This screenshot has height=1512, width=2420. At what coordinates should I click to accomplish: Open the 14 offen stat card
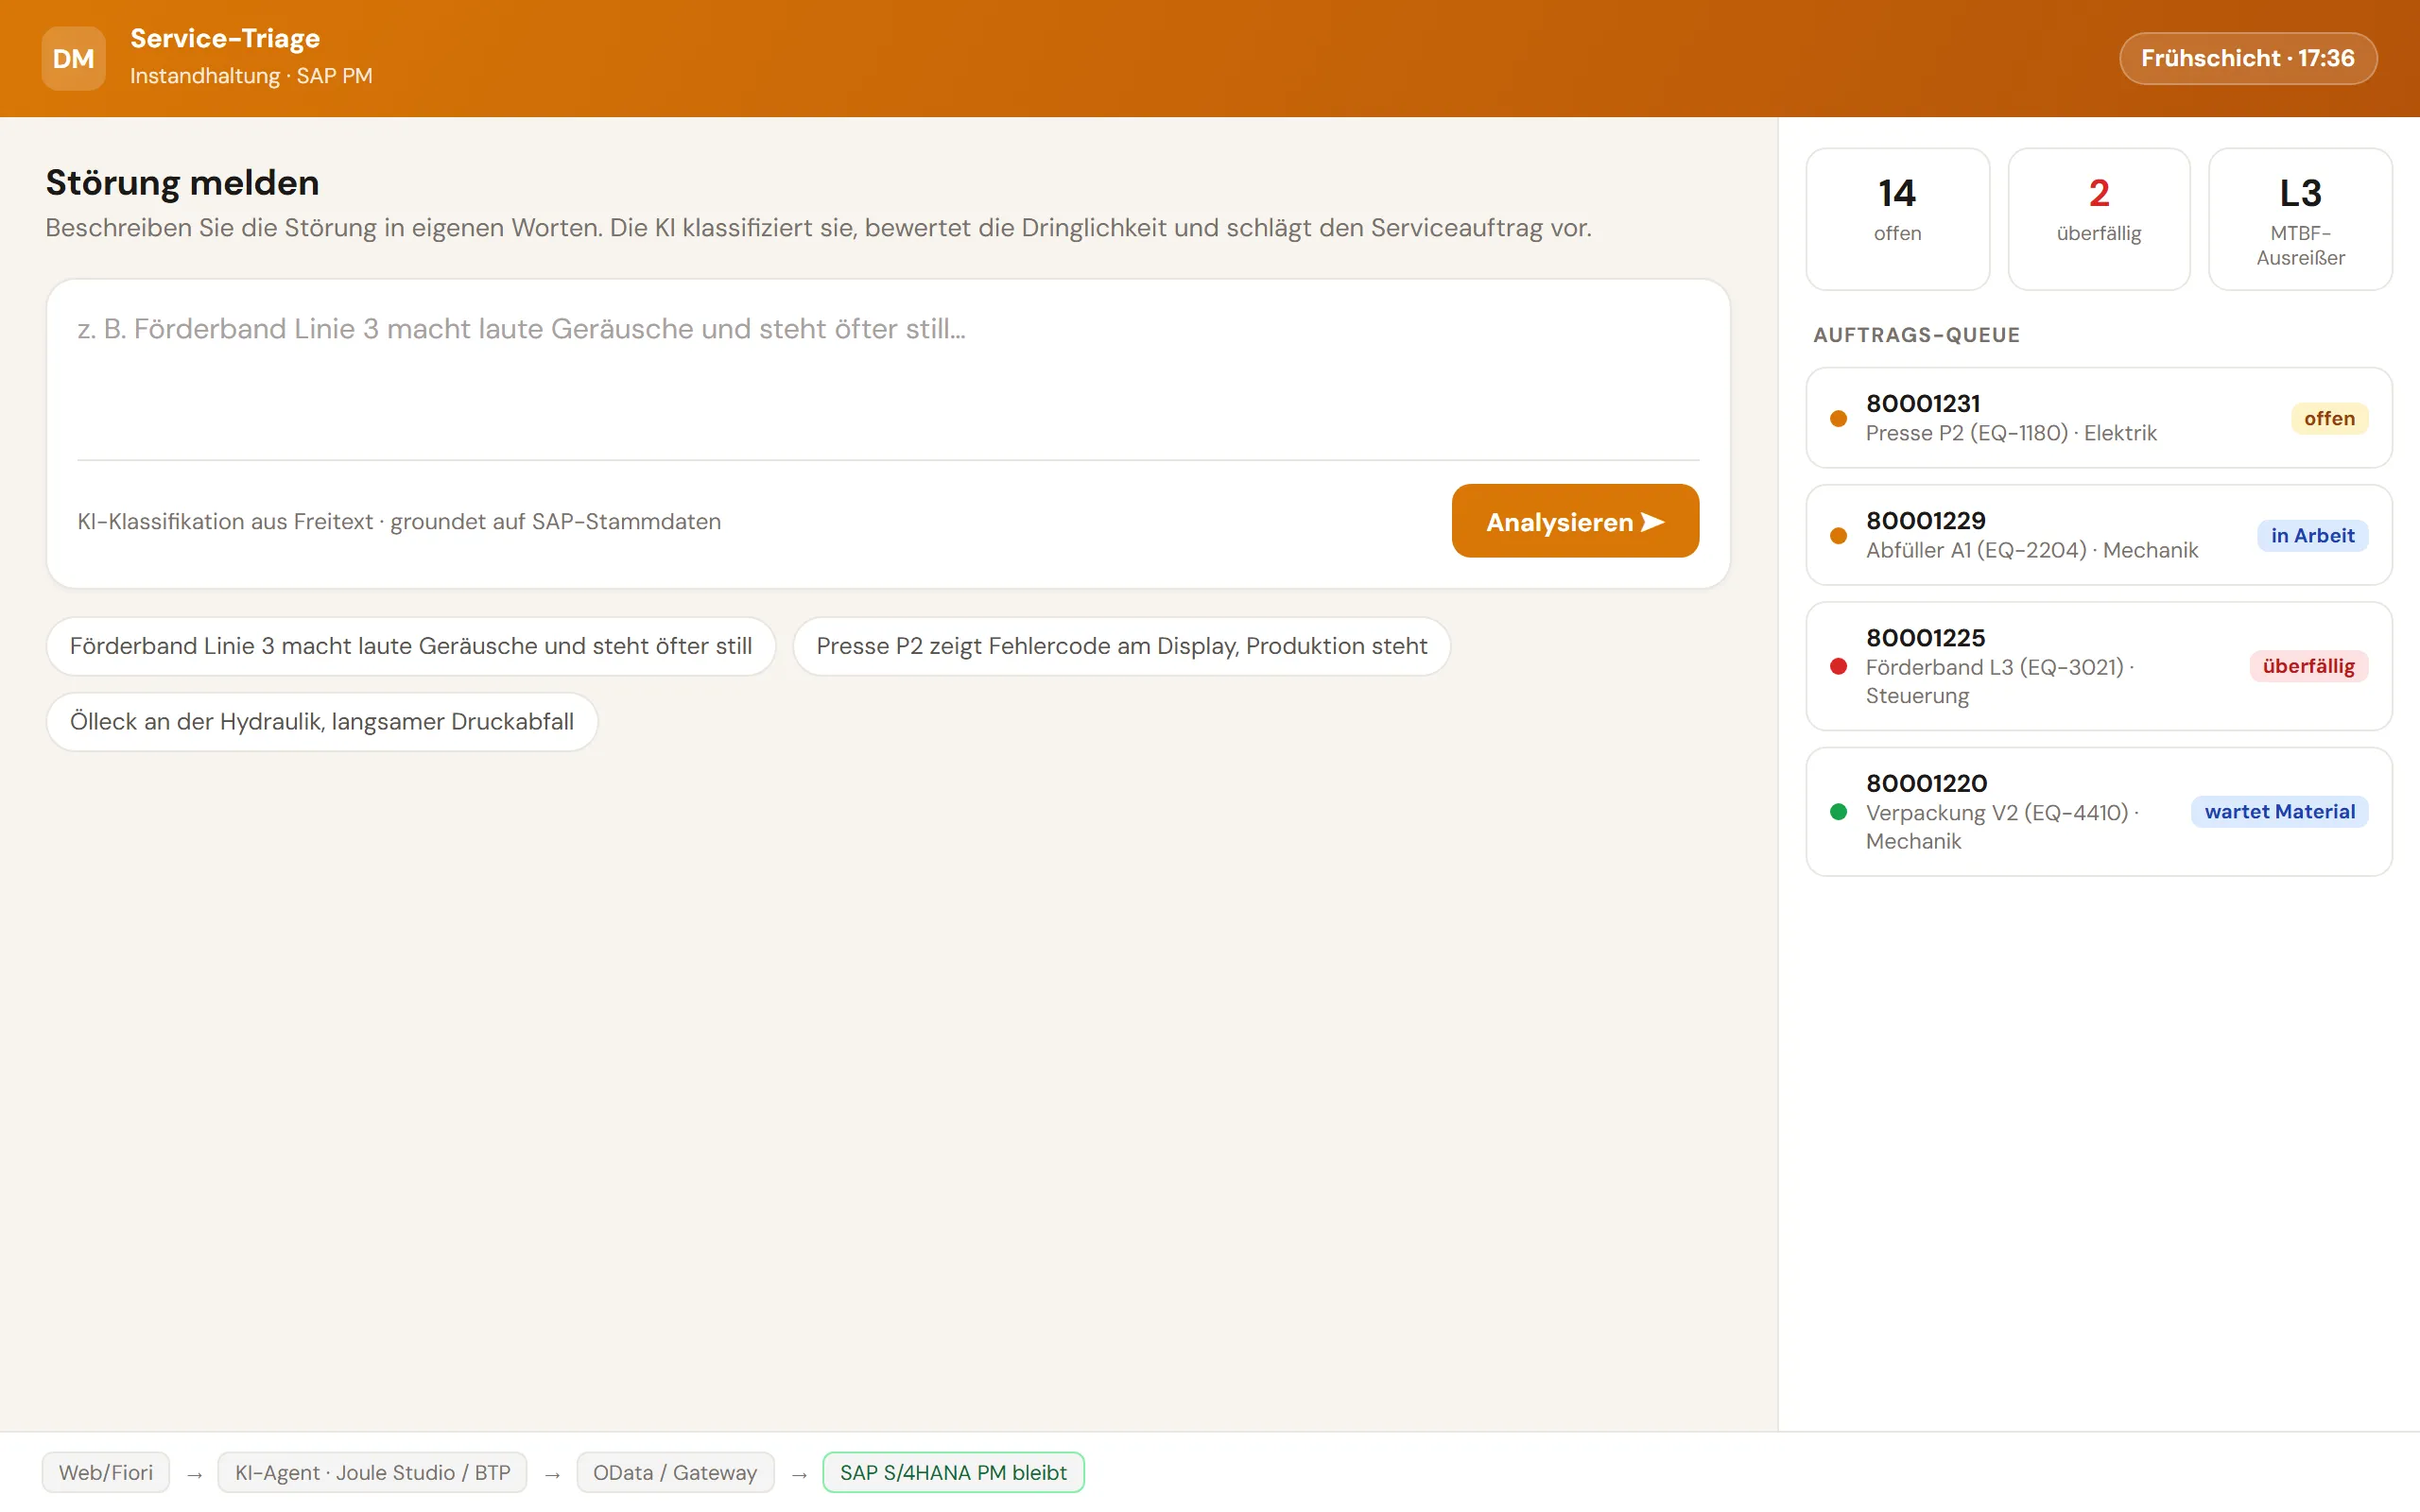coord(1897,219)
